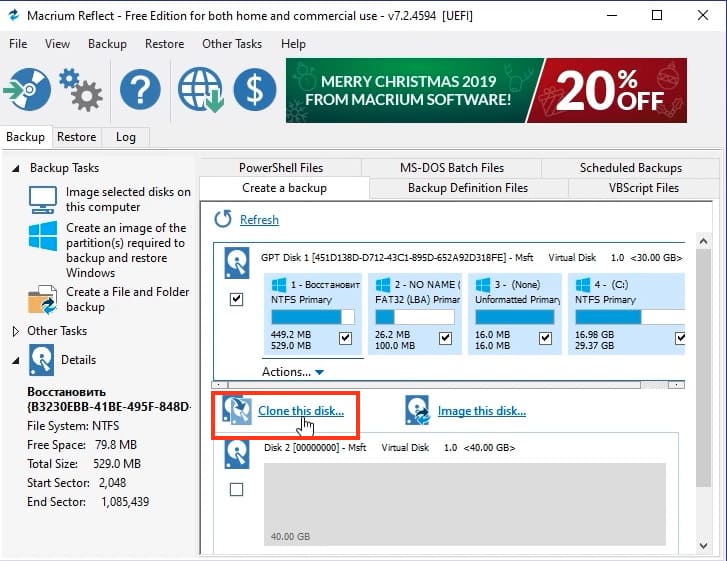Click the globe download updates icon
Image resolution: width=727 pixels, height=561 pixels.
(x=200, y=89)
